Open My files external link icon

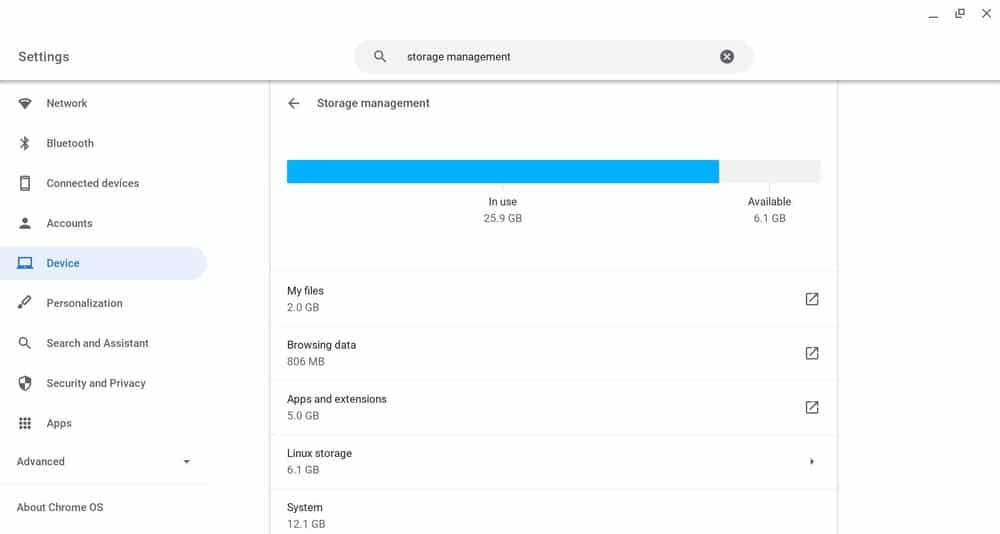click(x=812, y=299)
